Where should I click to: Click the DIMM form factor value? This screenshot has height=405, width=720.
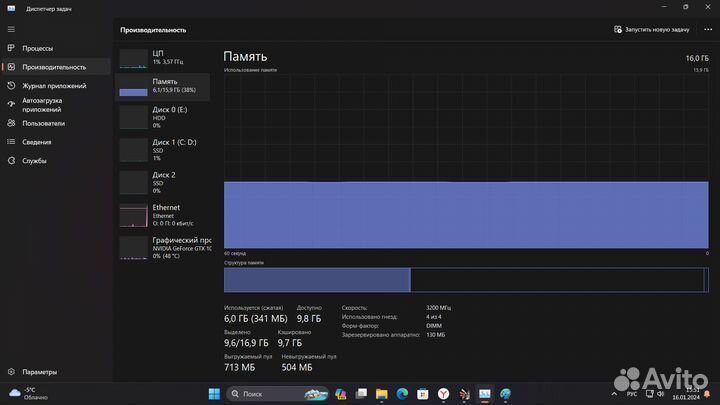click(x=434, y=326)
